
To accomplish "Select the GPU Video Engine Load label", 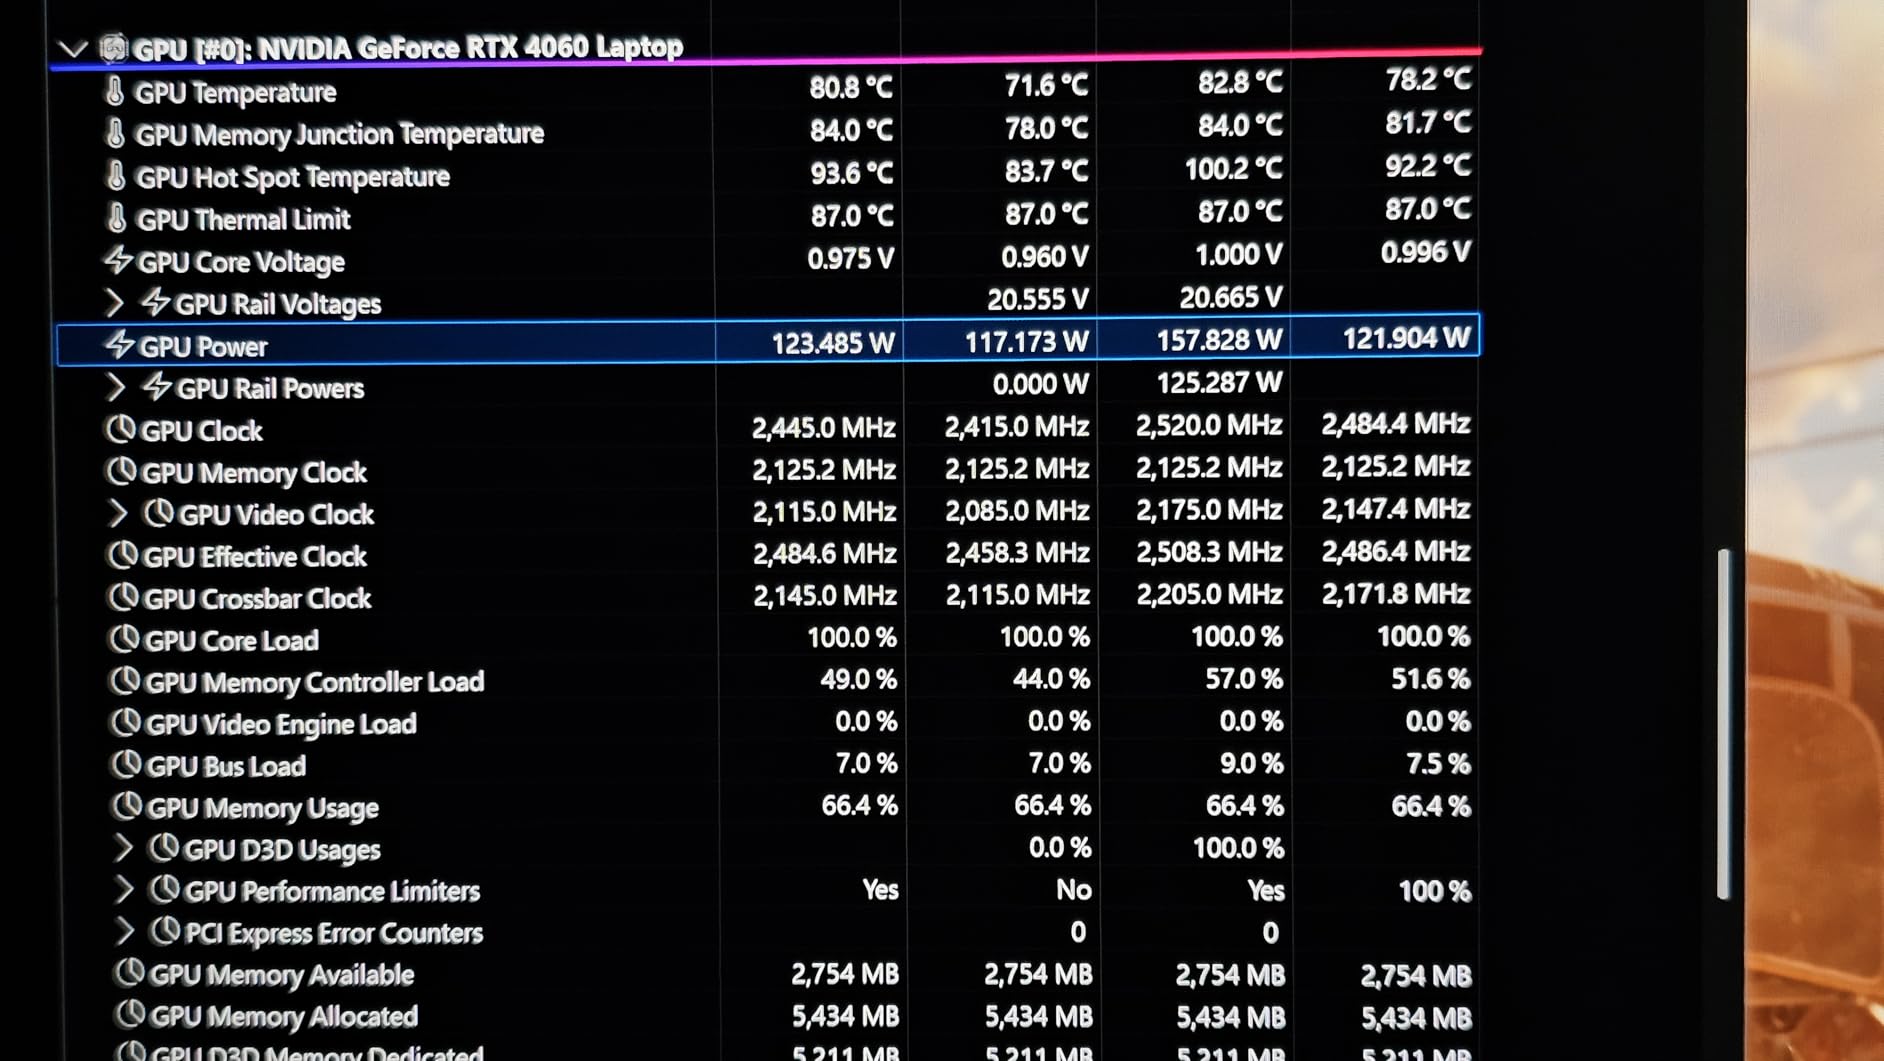I will [x=281, y=724].
